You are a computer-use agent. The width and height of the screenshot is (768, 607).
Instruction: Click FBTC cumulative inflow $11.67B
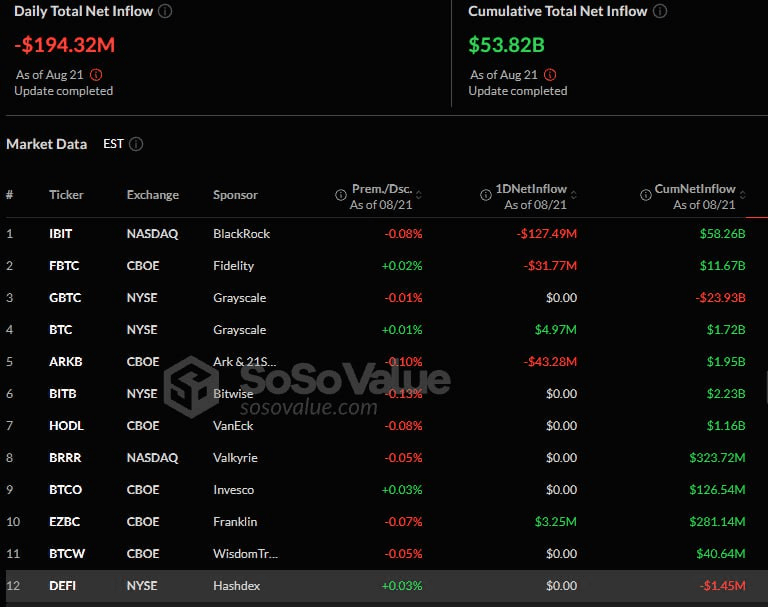click(x=722, y=266)
